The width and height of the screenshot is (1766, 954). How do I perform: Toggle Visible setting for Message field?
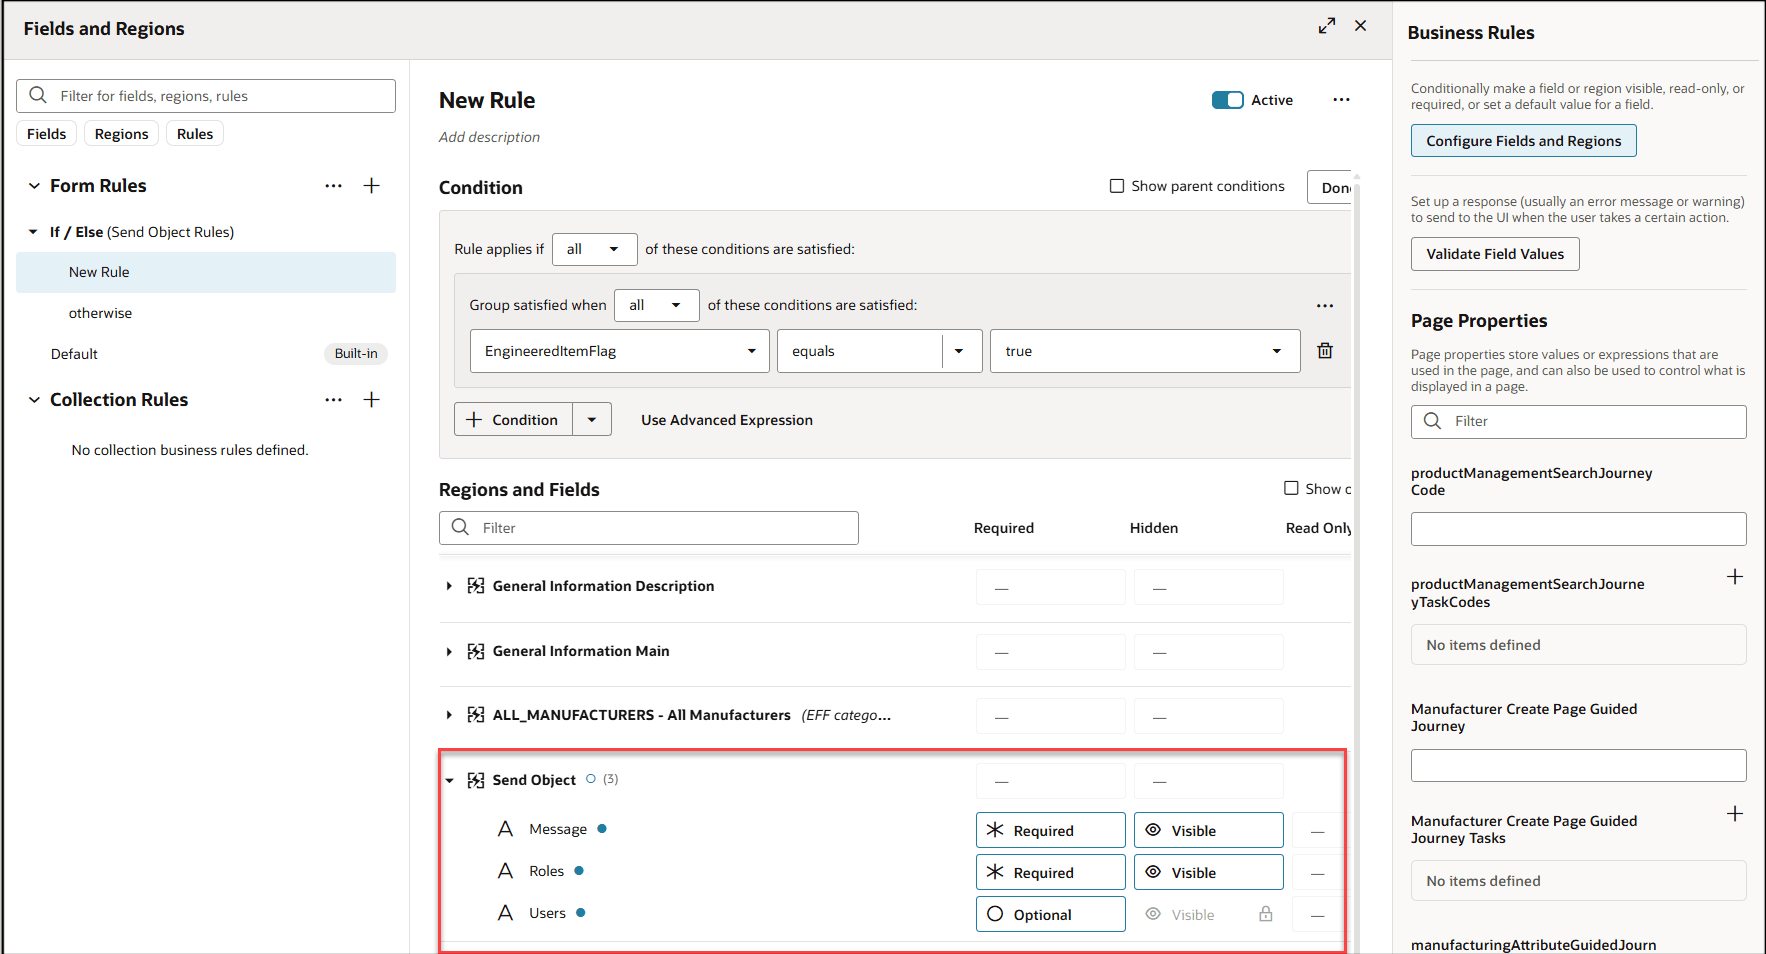pos(1209,830)
